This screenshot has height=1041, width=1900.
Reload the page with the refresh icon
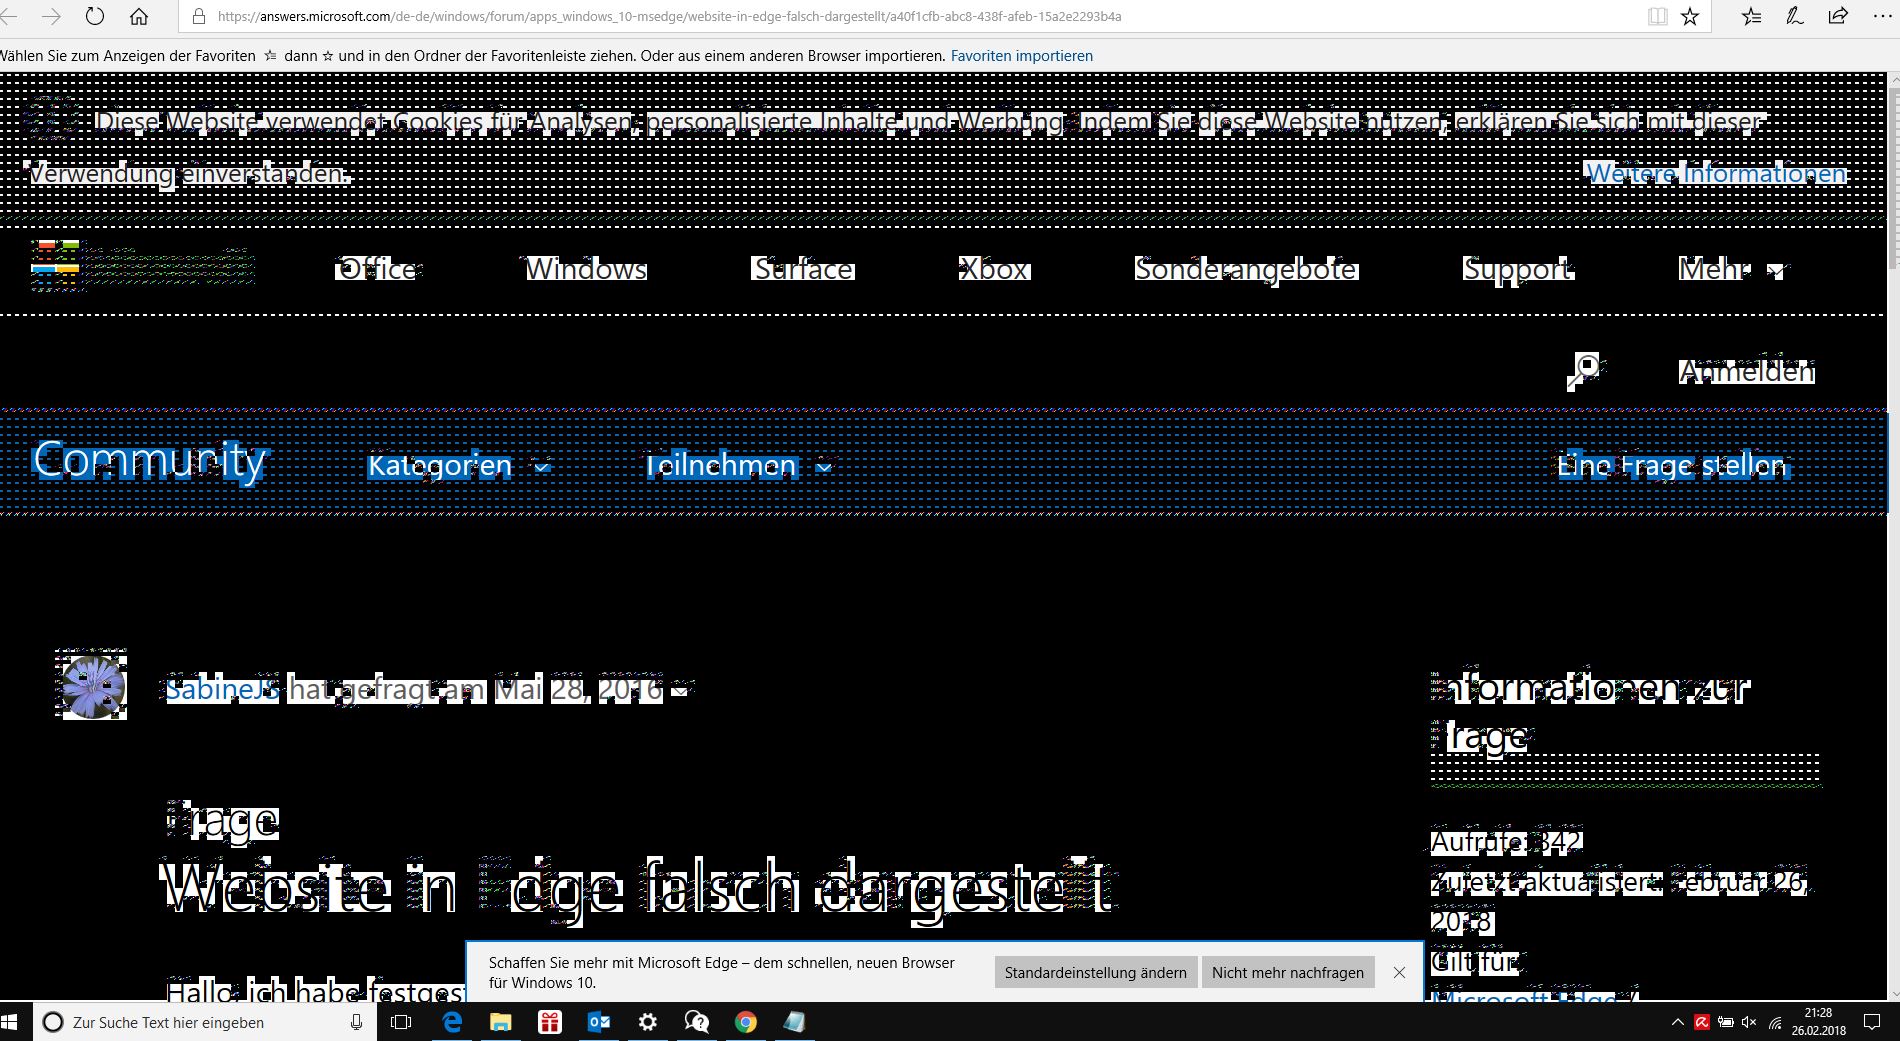pos(95,16)
